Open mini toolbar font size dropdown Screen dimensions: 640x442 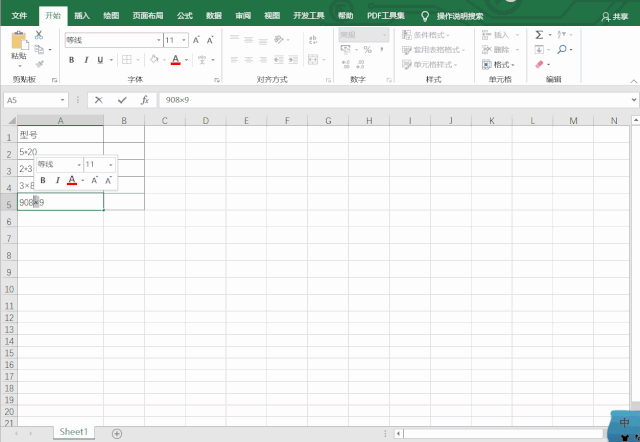(x=111, y=165)
